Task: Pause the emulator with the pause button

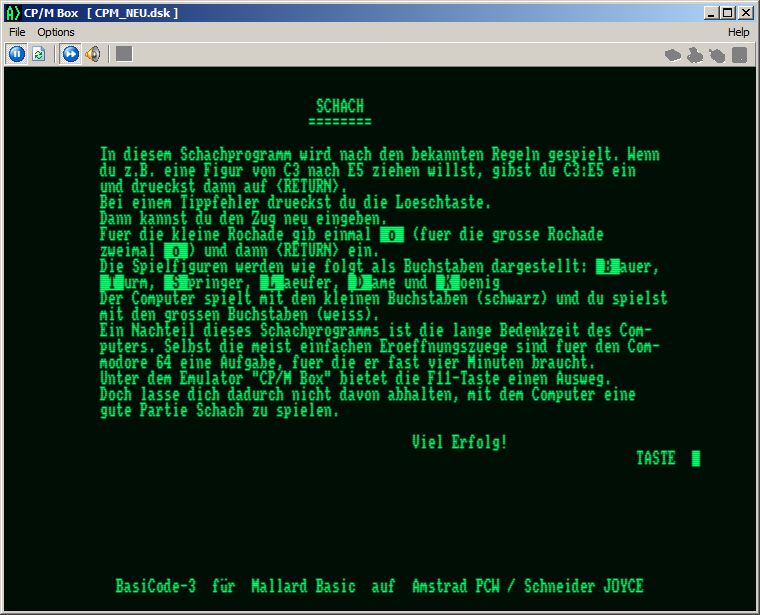Action: point(17,54)
